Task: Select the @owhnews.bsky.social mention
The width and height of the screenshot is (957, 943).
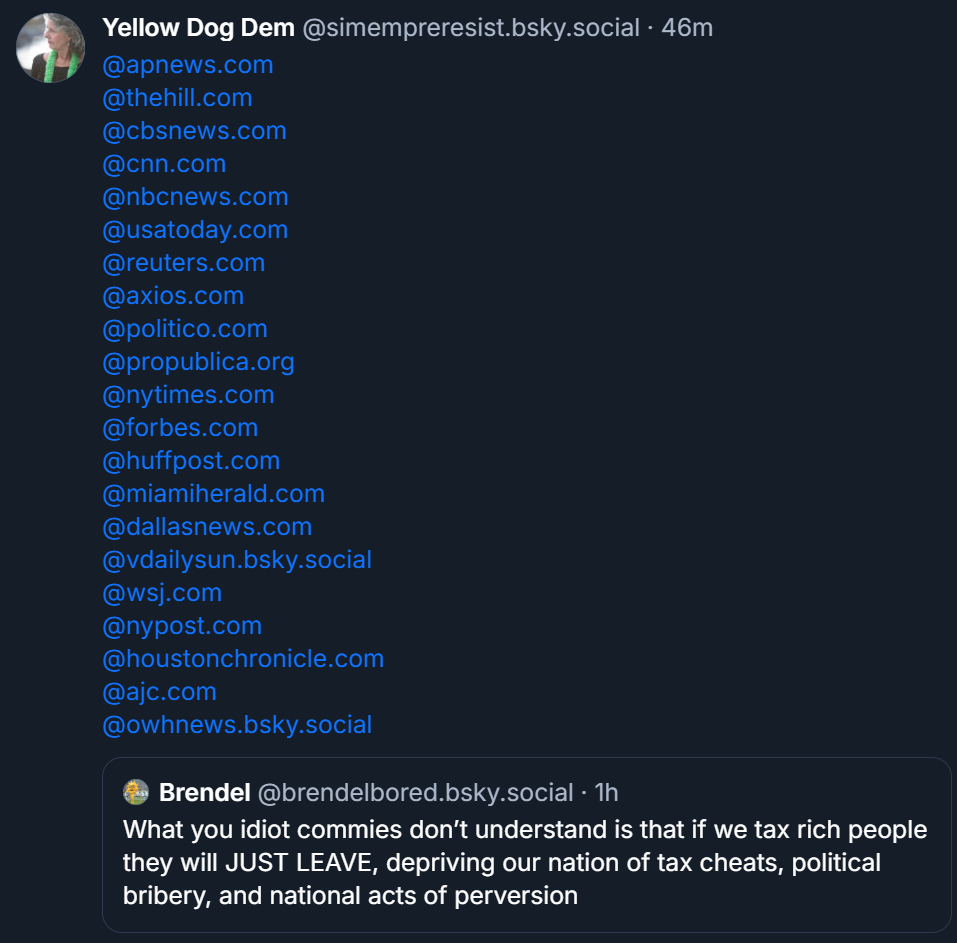Action: tap(237, 725)
